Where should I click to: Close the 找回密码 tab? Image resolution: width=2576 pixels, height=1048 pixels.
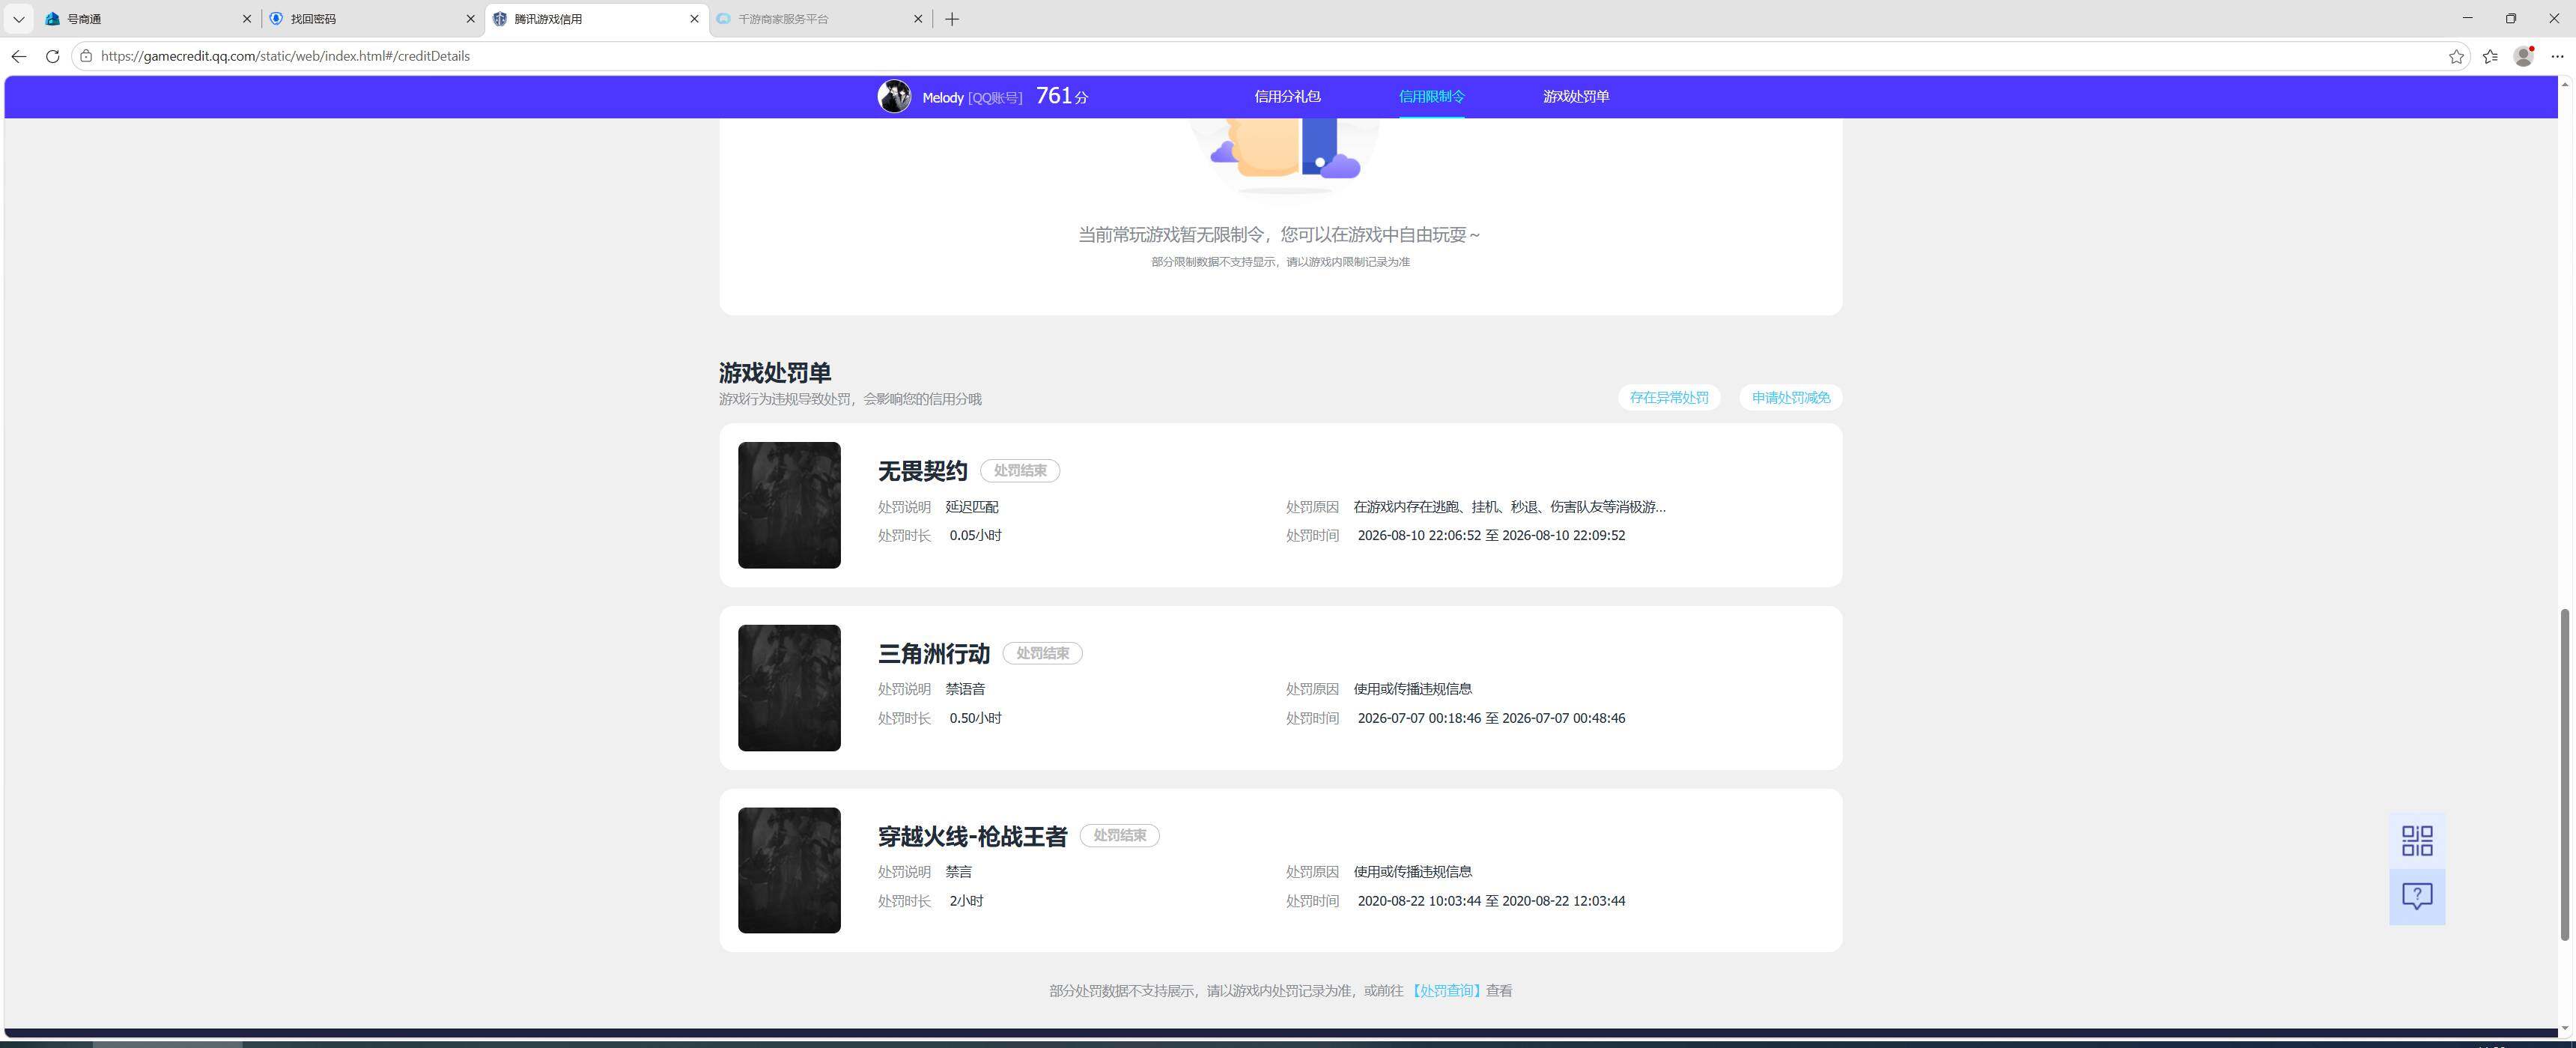pos(471,19)
